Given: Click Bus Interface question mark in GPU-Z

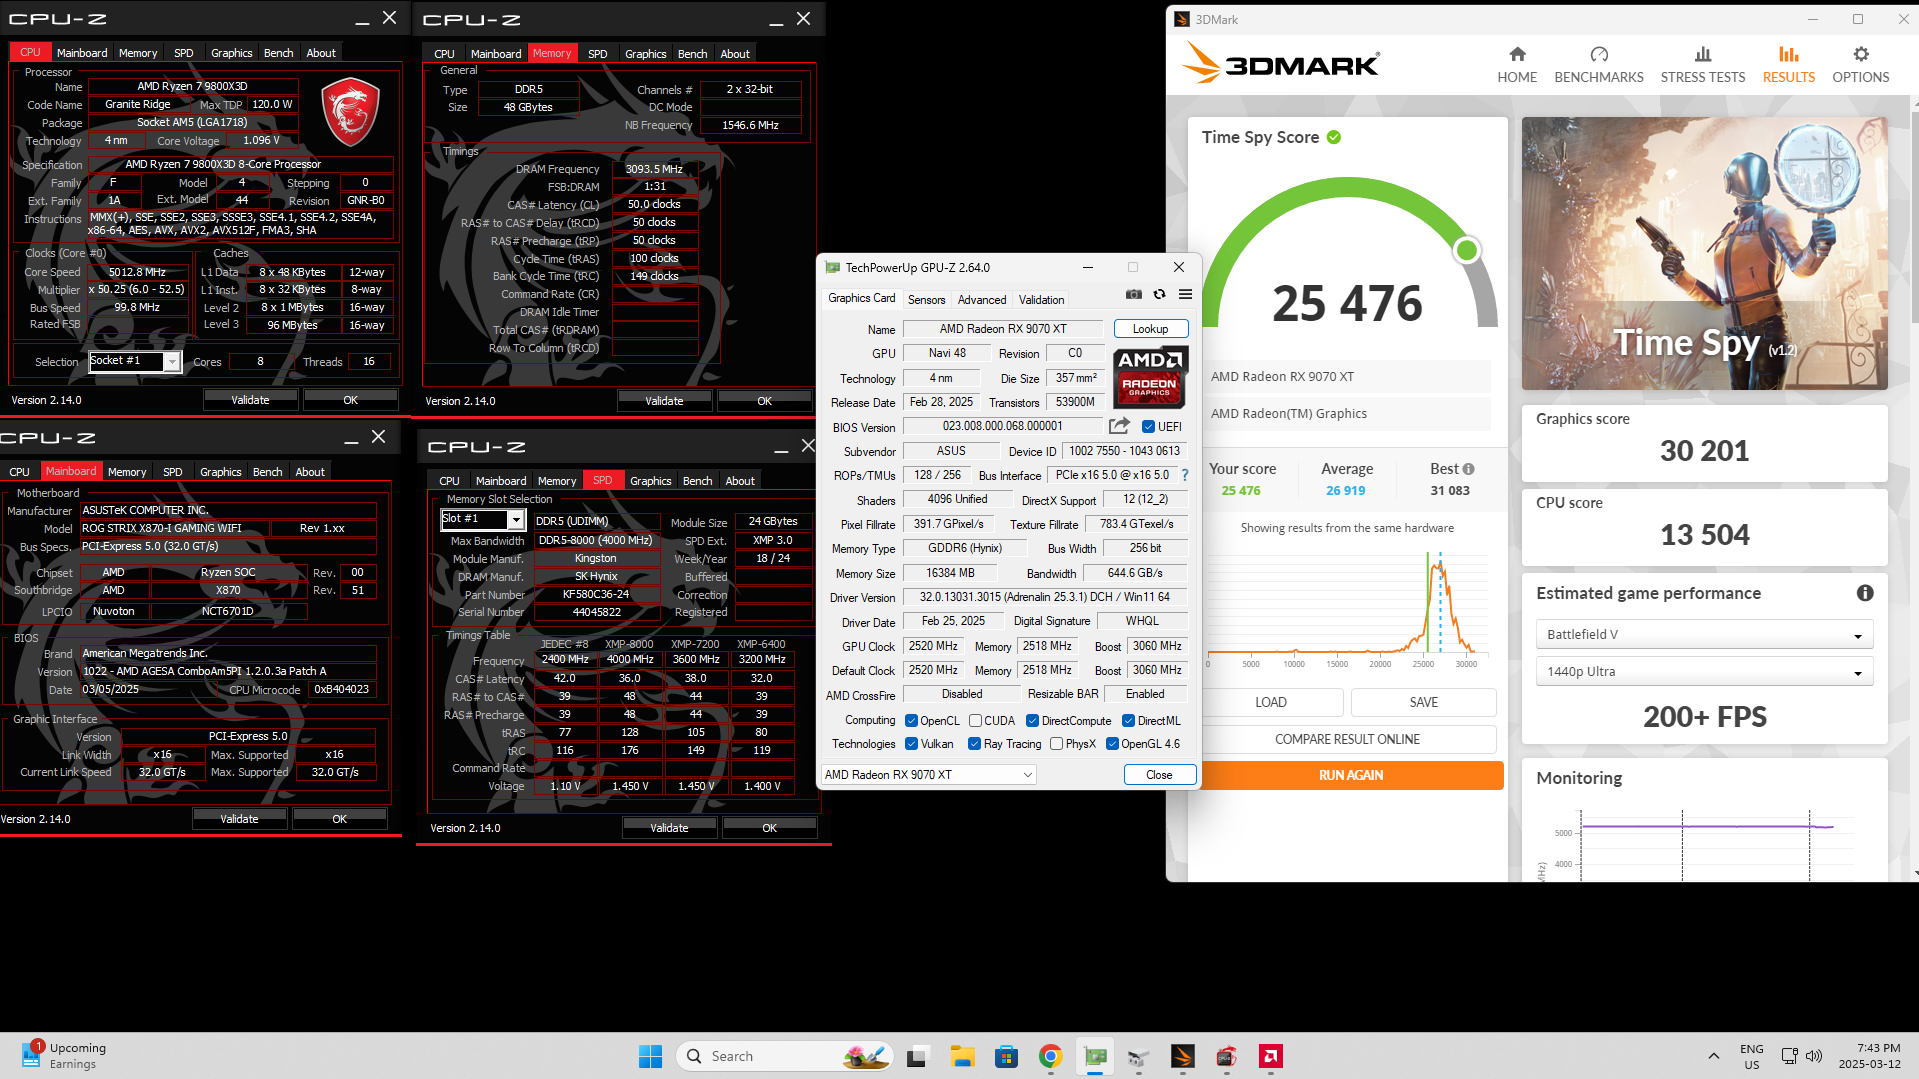Looking at the screenshot, I should pyautogui.click(x=1185, y=475).
